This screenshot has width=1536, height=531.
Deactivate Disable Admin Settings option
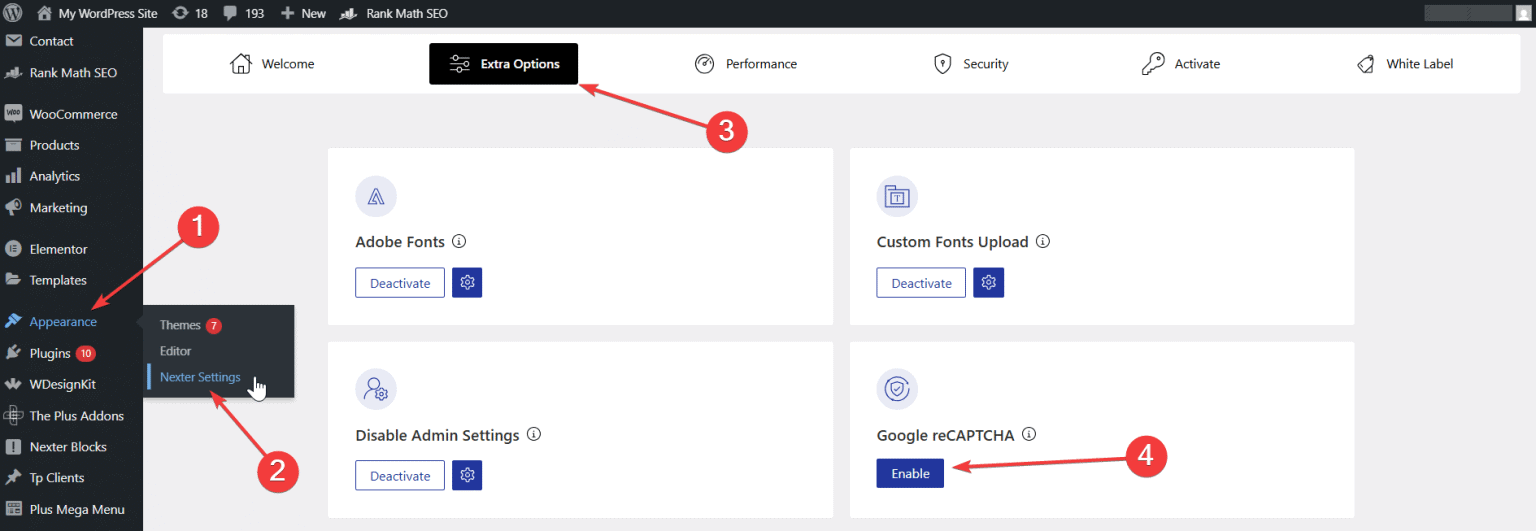[x=400, y=476]
